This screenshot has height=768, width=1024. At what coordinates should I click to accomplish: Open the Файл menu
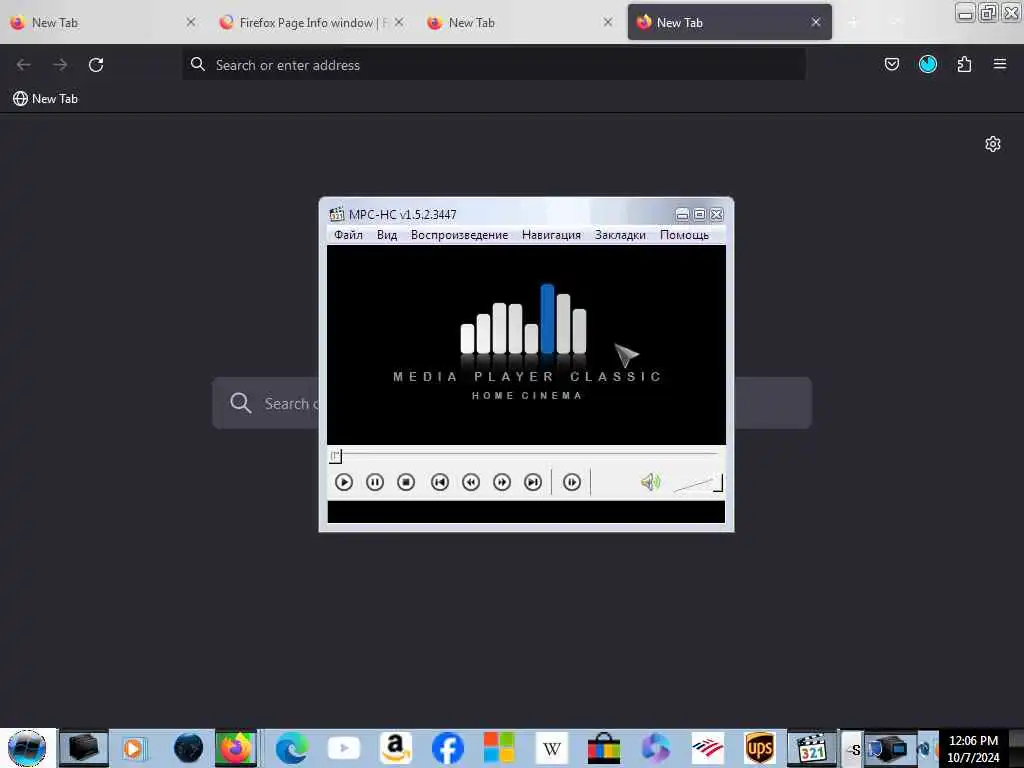click(348, 235)
